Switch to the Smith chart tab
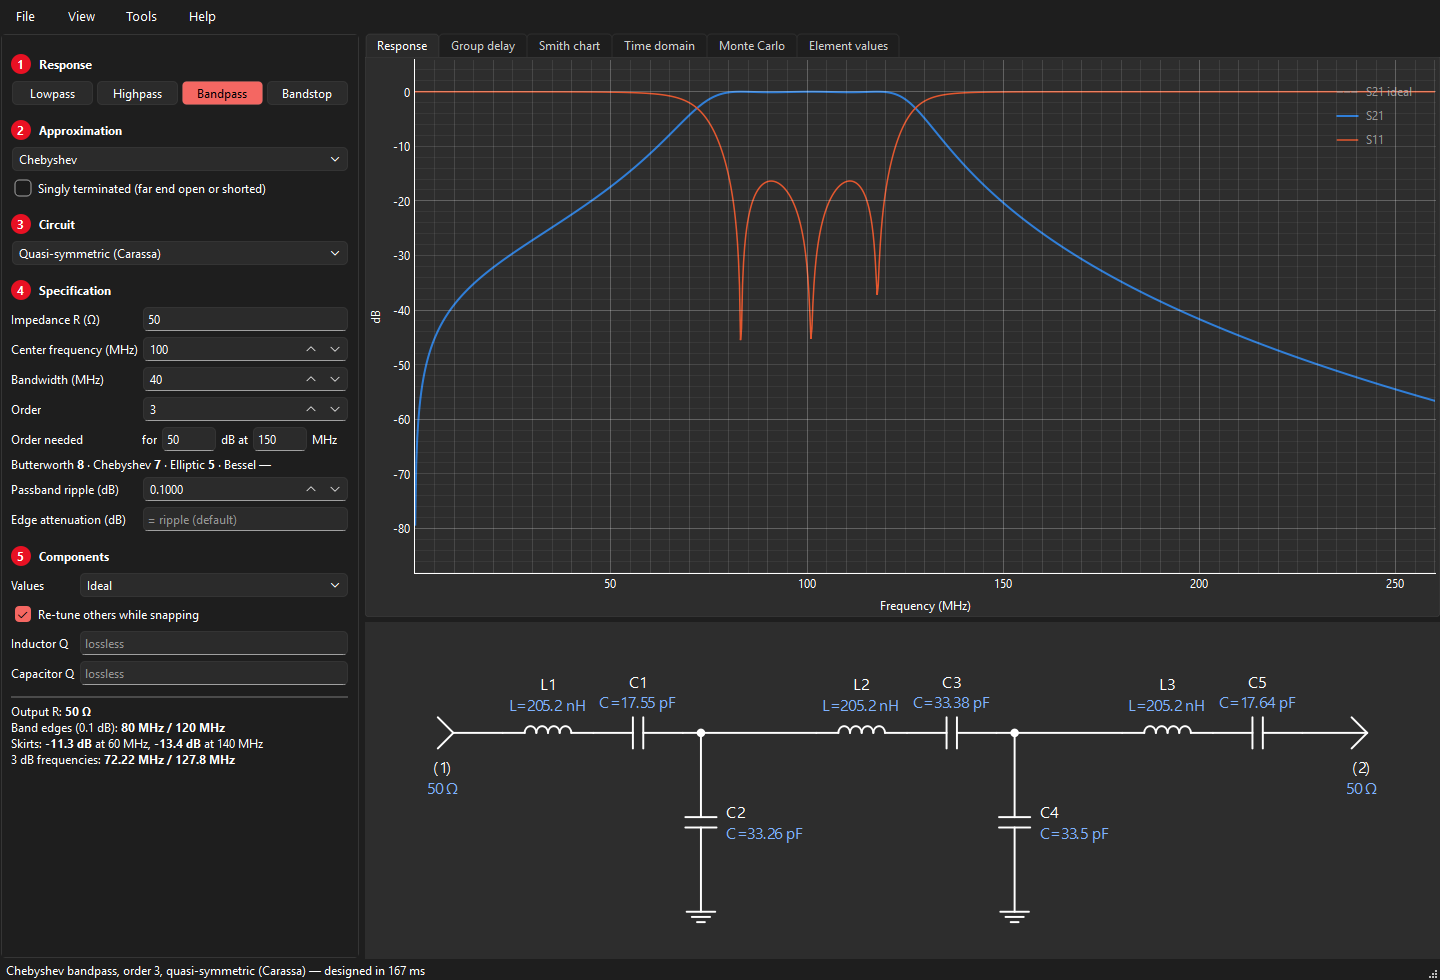The height and width of the screenshot is (980, 1440). point(569,46)
